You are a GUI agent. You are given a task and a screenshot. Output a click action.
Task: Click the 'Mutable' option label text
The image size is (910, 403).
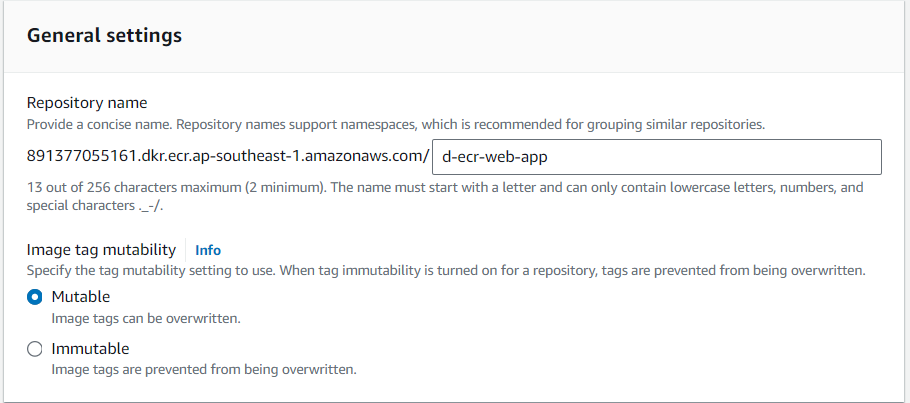click(80, 297)
